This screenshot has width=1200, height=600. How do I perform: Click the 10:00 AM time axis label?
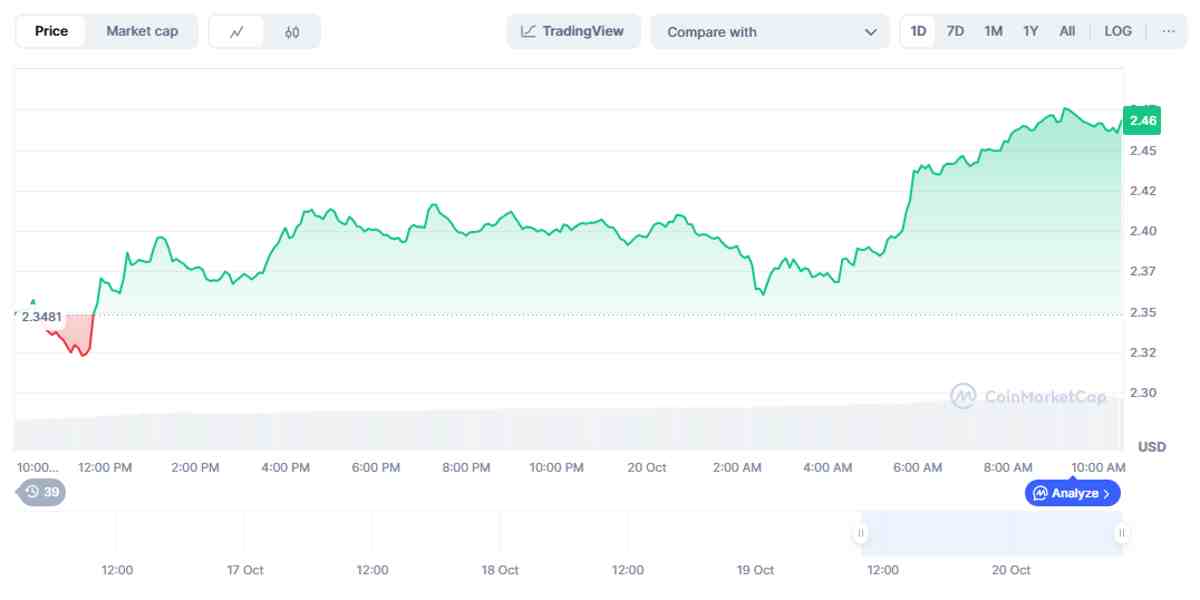(1098, 468)
